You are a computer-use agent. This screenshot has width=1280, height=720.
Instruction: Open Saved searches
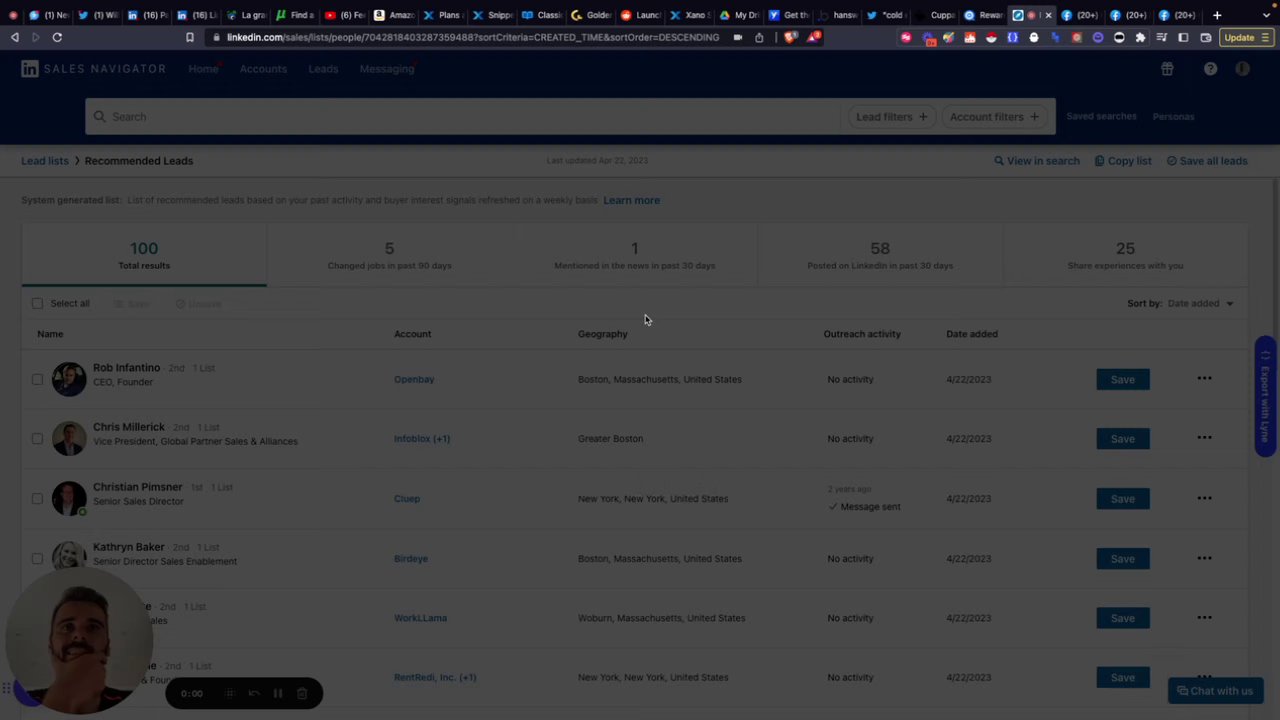click(1101, 116)
